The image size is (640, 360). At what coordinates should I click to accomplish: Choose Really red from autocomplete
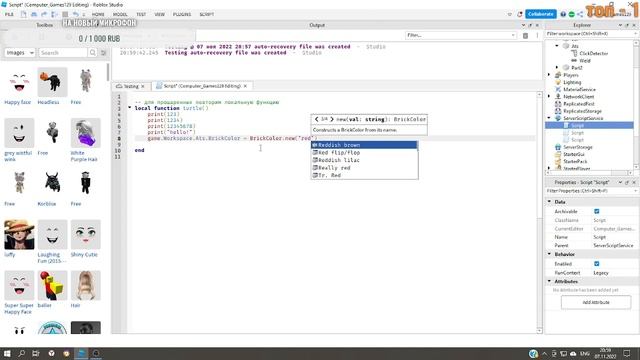pyautogui.click(x=364, y=167)
